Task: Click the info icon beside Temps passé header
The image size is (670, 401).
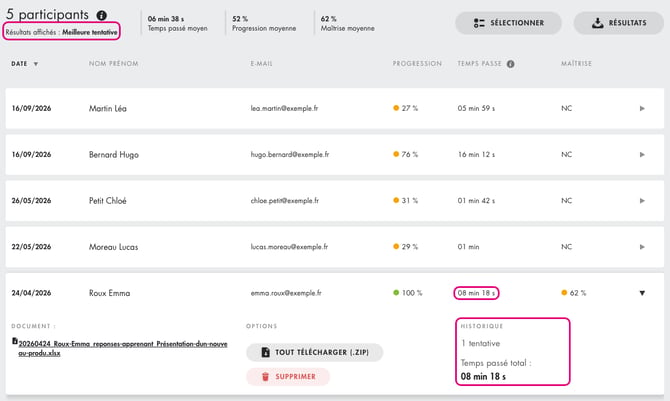Action: pos(511,64)
